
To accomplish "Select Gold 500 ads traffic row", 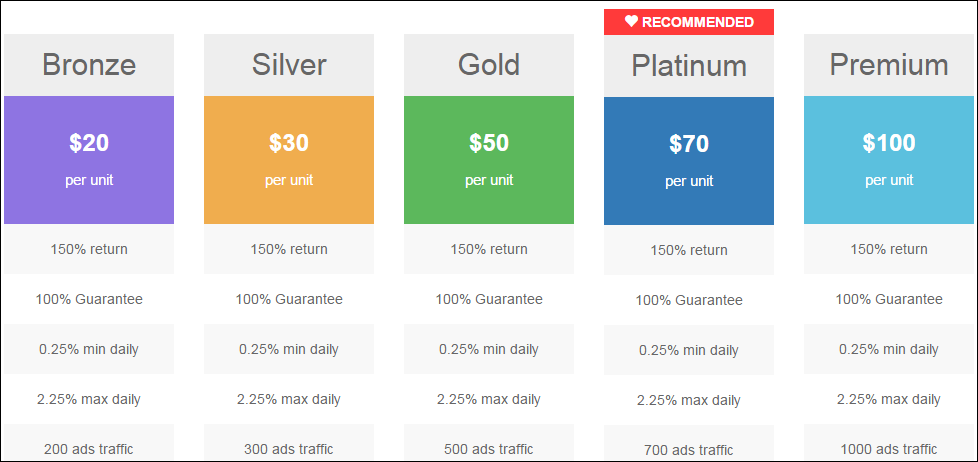I will pos(489,443).
